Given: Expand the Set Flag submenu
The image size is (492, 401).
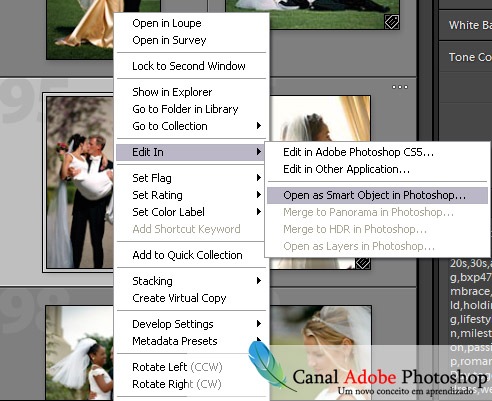Looking at the screenshot, I should (191, 178).
